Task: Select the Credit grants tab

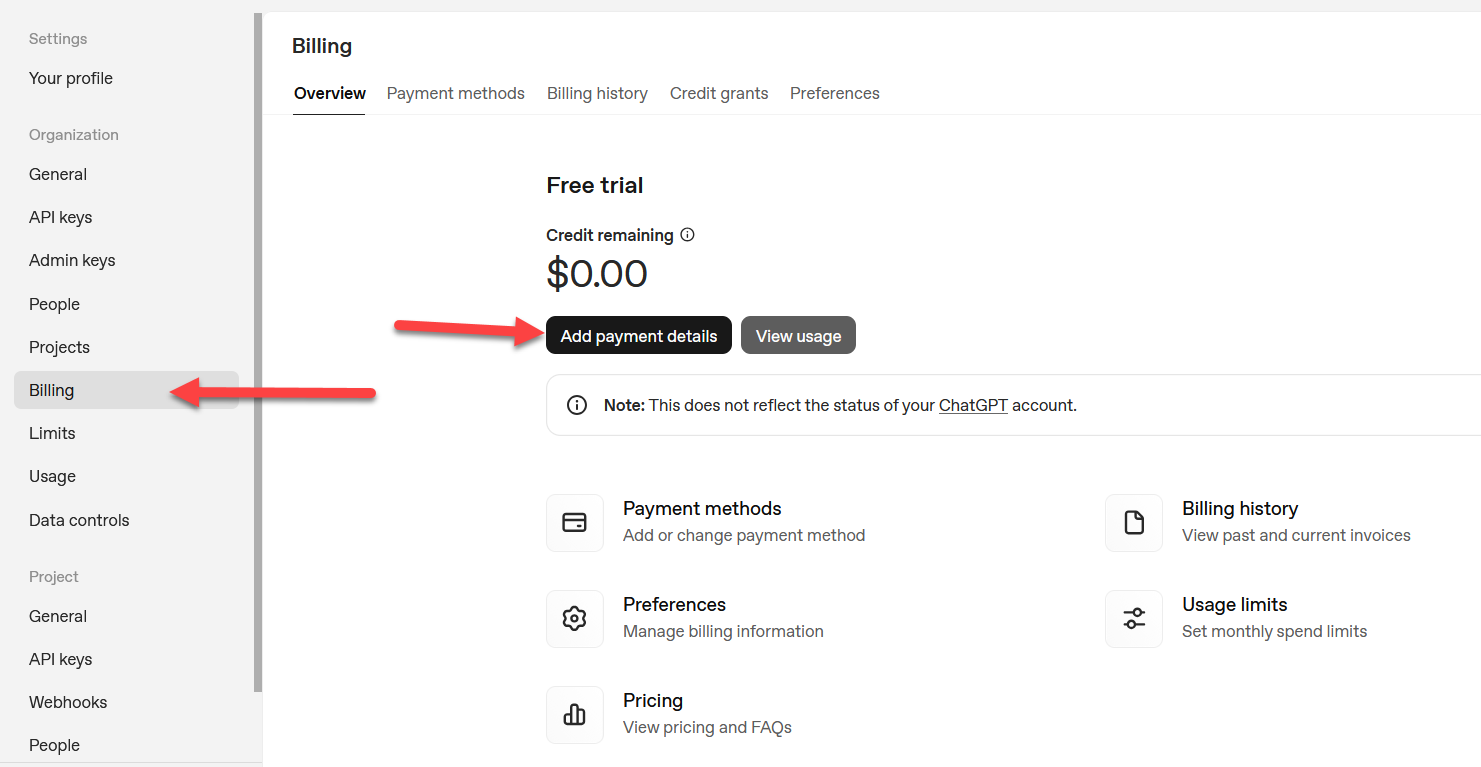Action: coord(719,93)
